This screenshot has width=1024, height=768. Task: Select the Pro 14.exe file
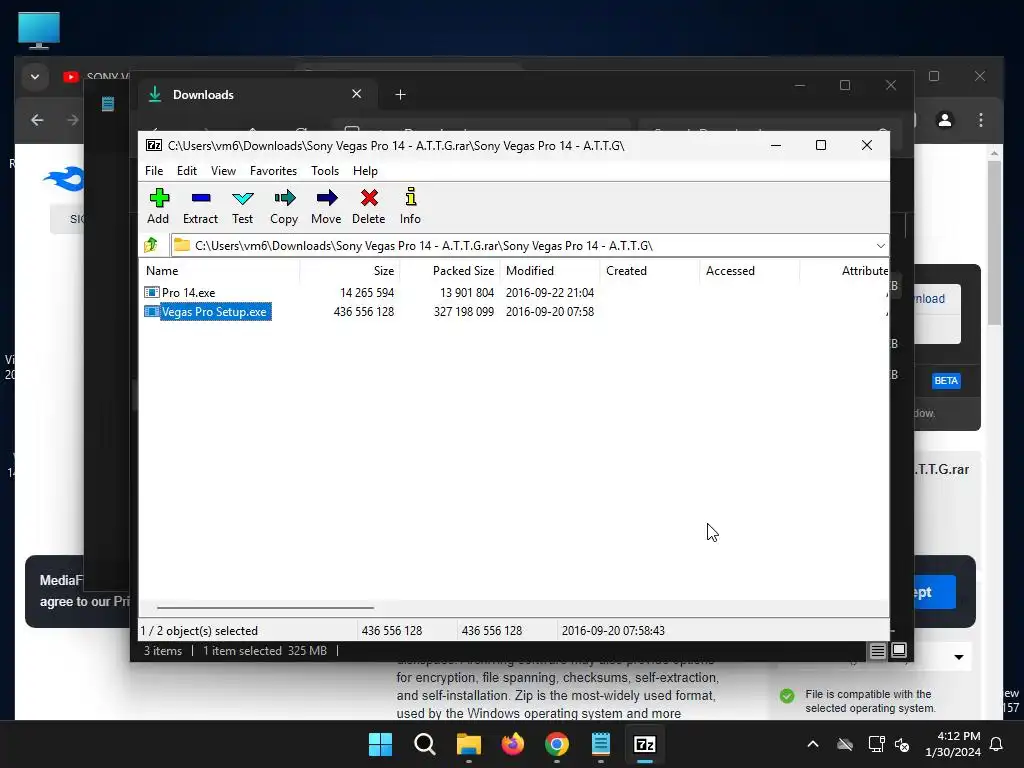pyautogui.click(x=188, y=293)
